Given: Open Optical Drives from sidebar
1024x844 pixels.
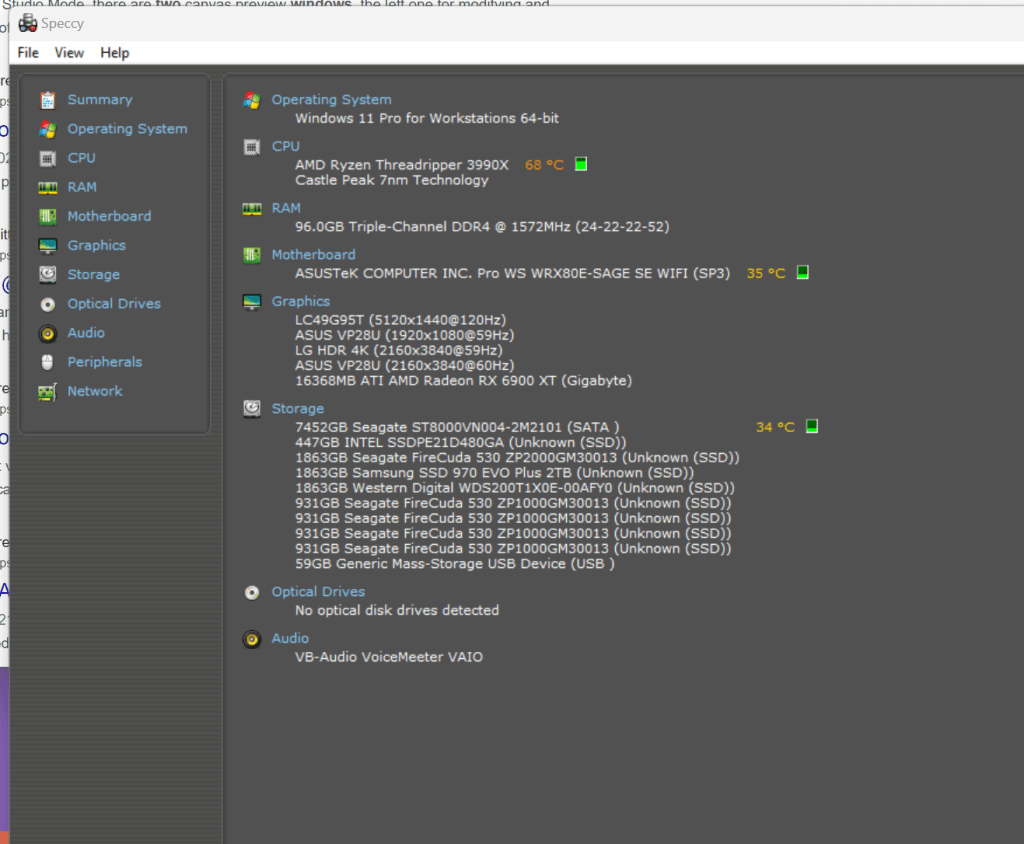Looking at the screenshot, I should [x=114, y=304].
